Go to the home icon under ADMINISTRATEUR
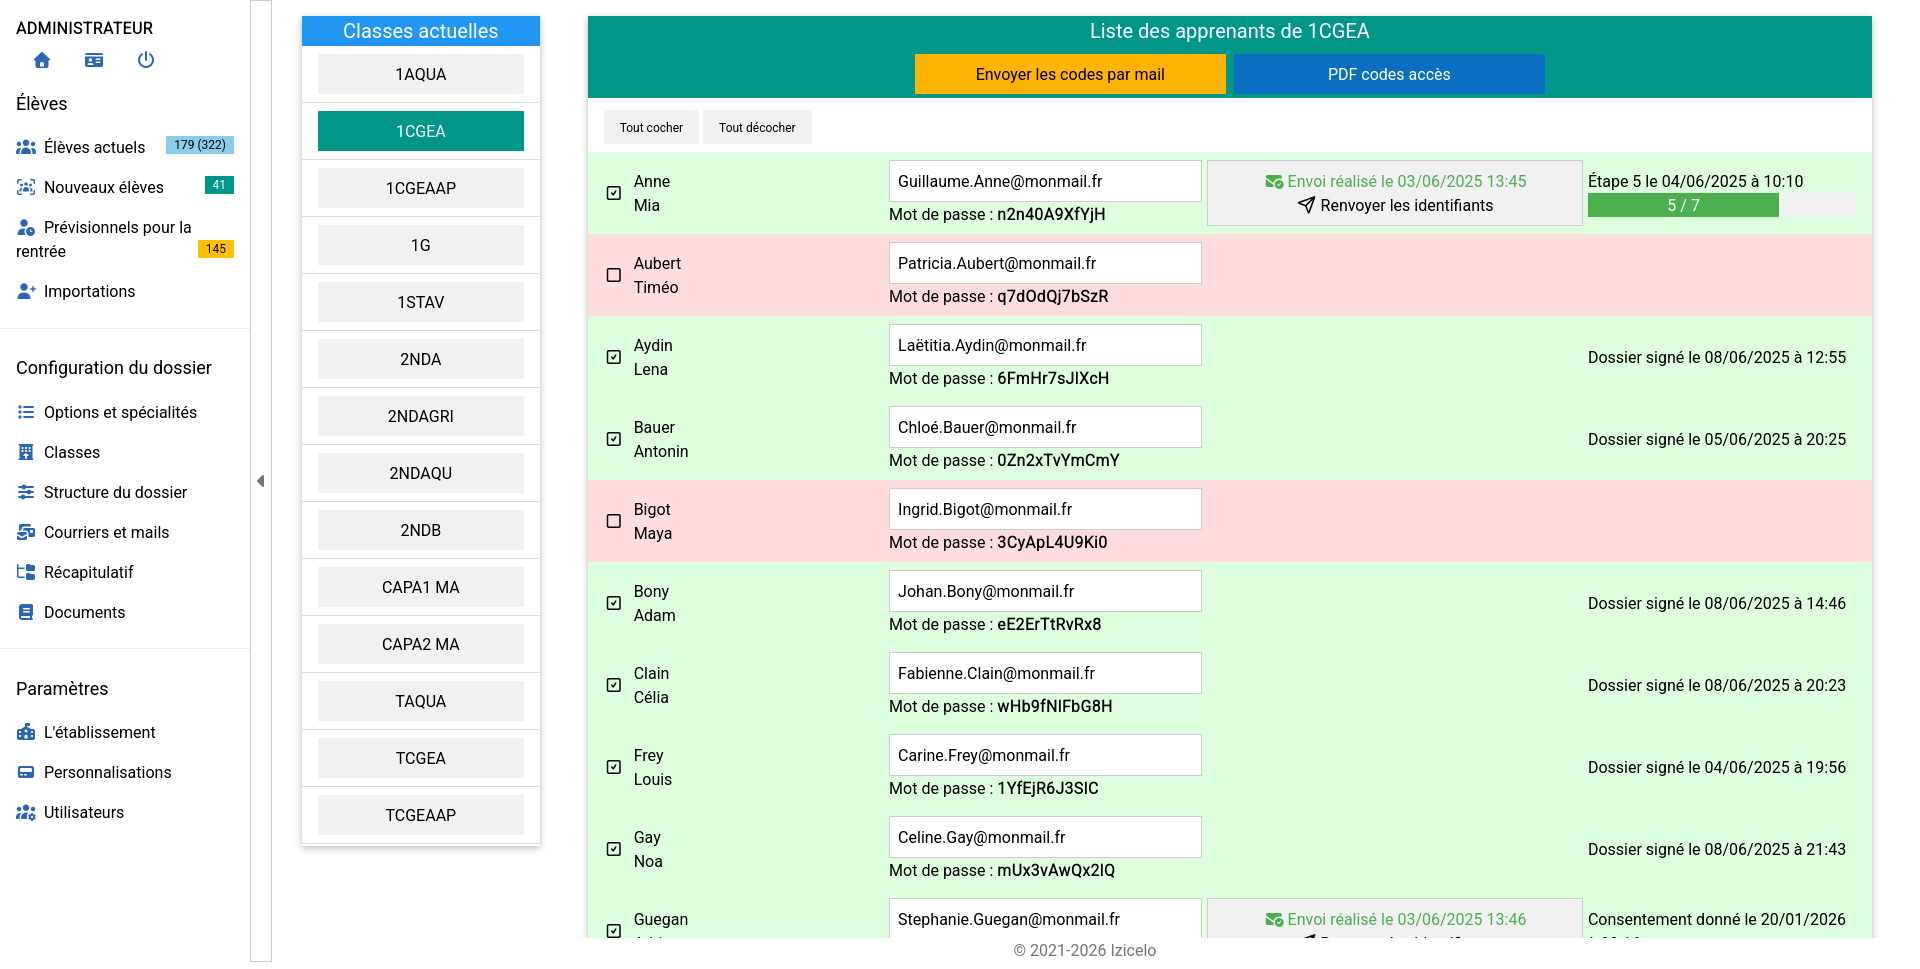Image resolution: width=1920 pixels, height=969 pixels. click(x=42, y=61)
